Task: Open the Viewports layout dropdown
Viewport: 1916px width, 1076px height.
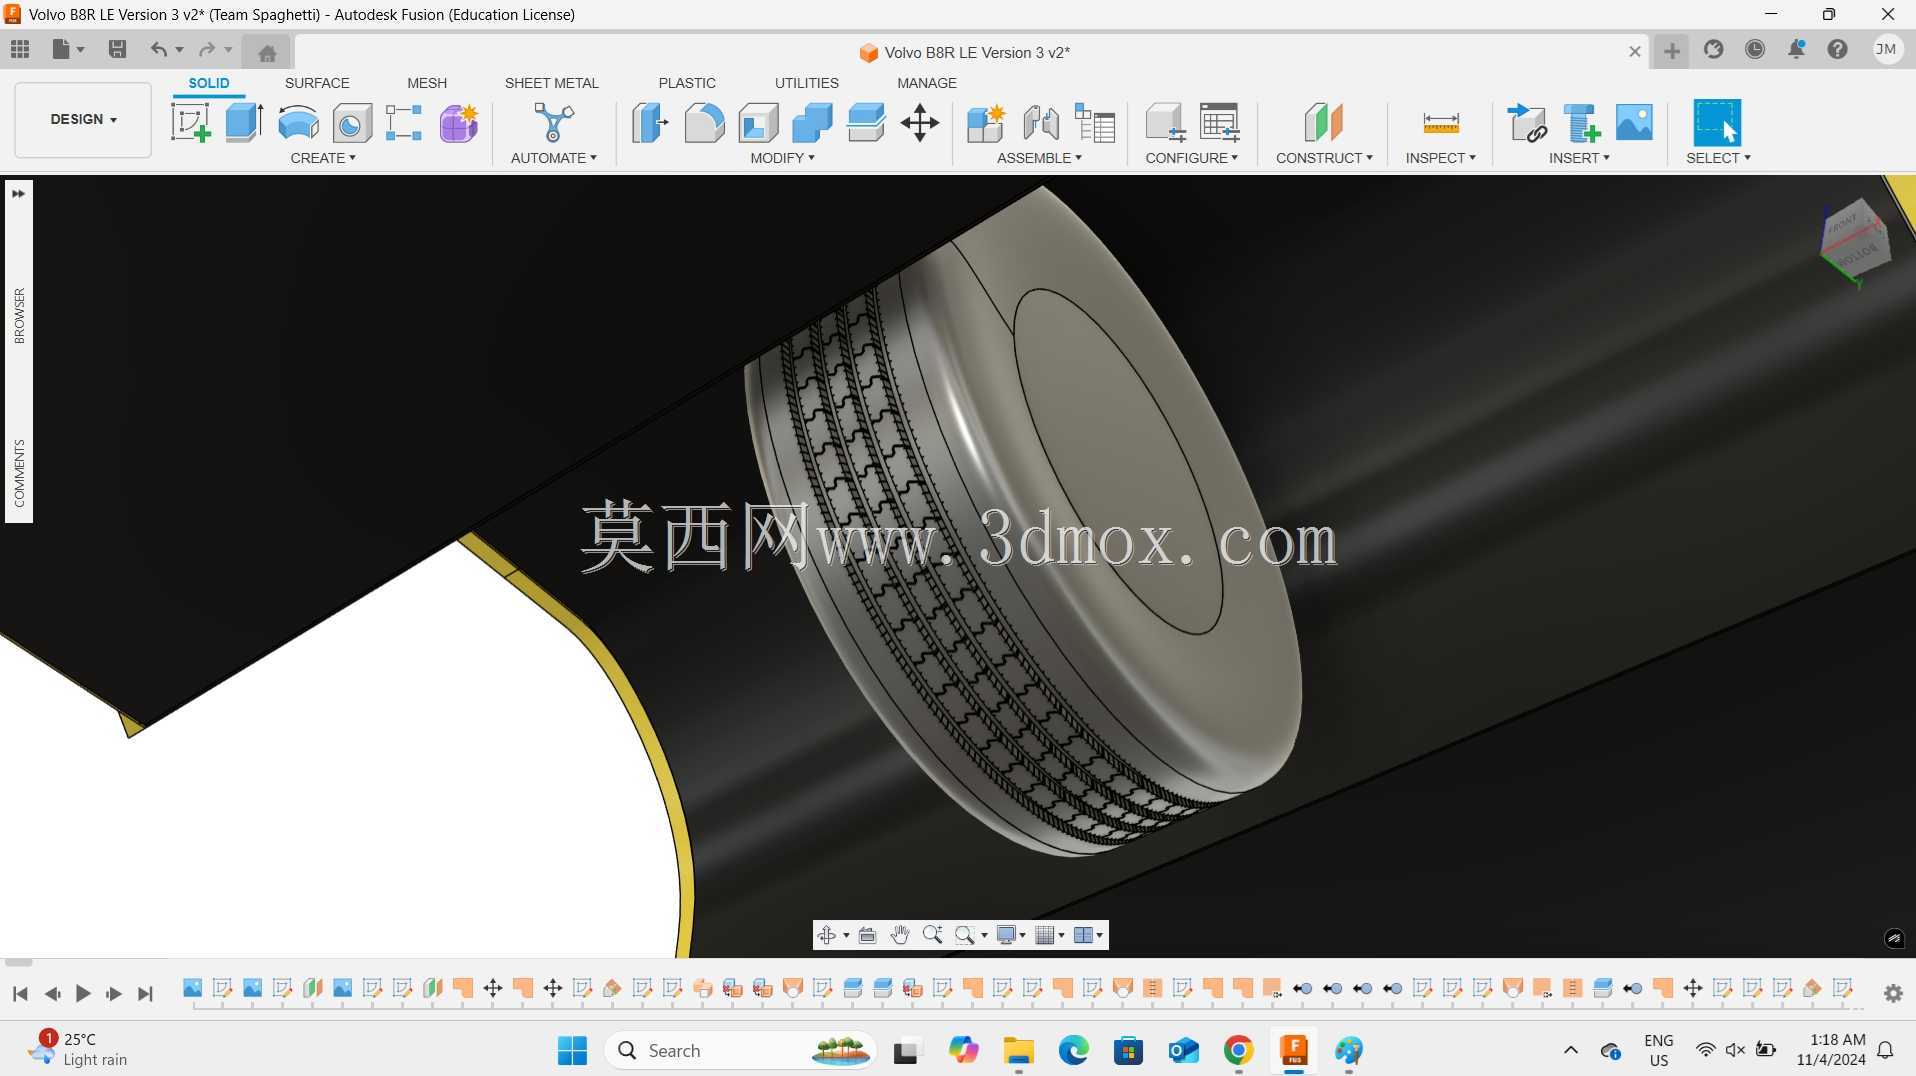Action: tap(1088, 935)
